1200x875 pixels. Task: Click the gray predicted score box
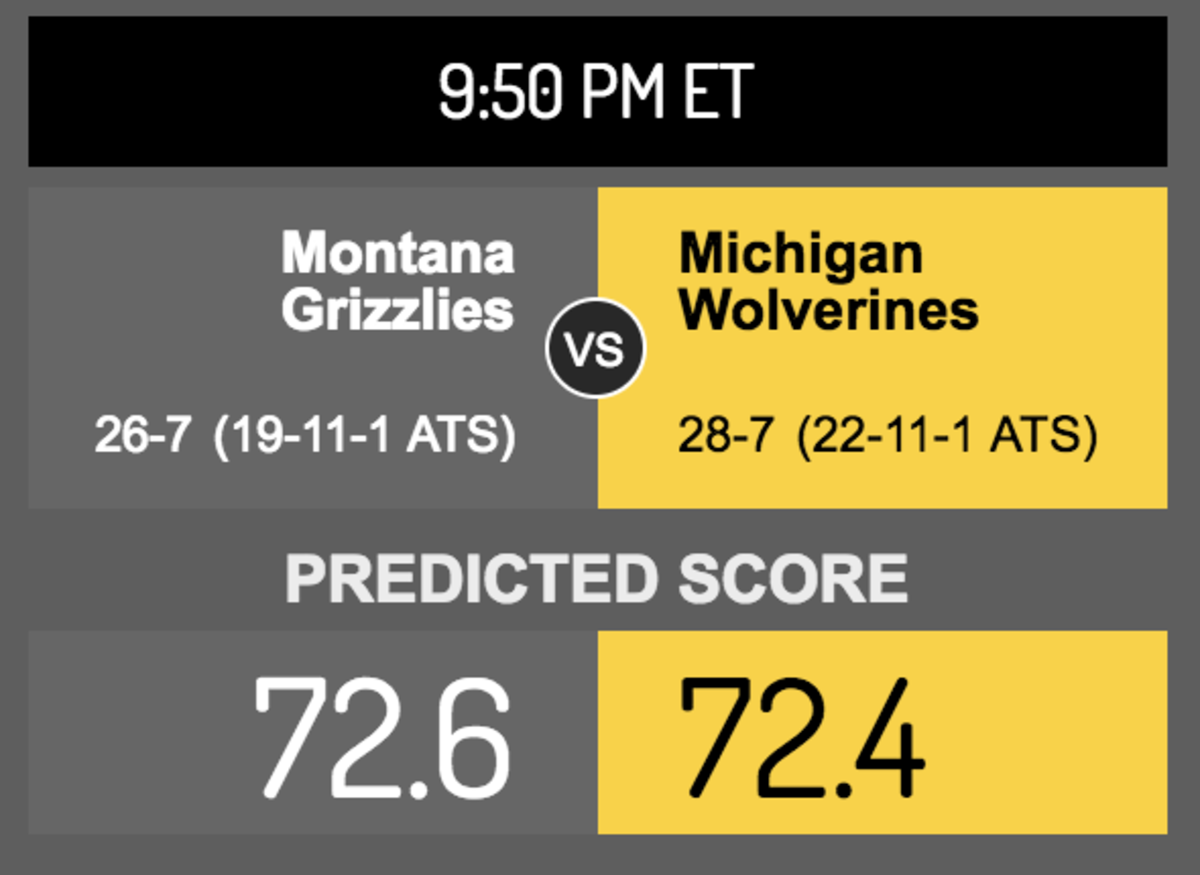click(313, 732)
